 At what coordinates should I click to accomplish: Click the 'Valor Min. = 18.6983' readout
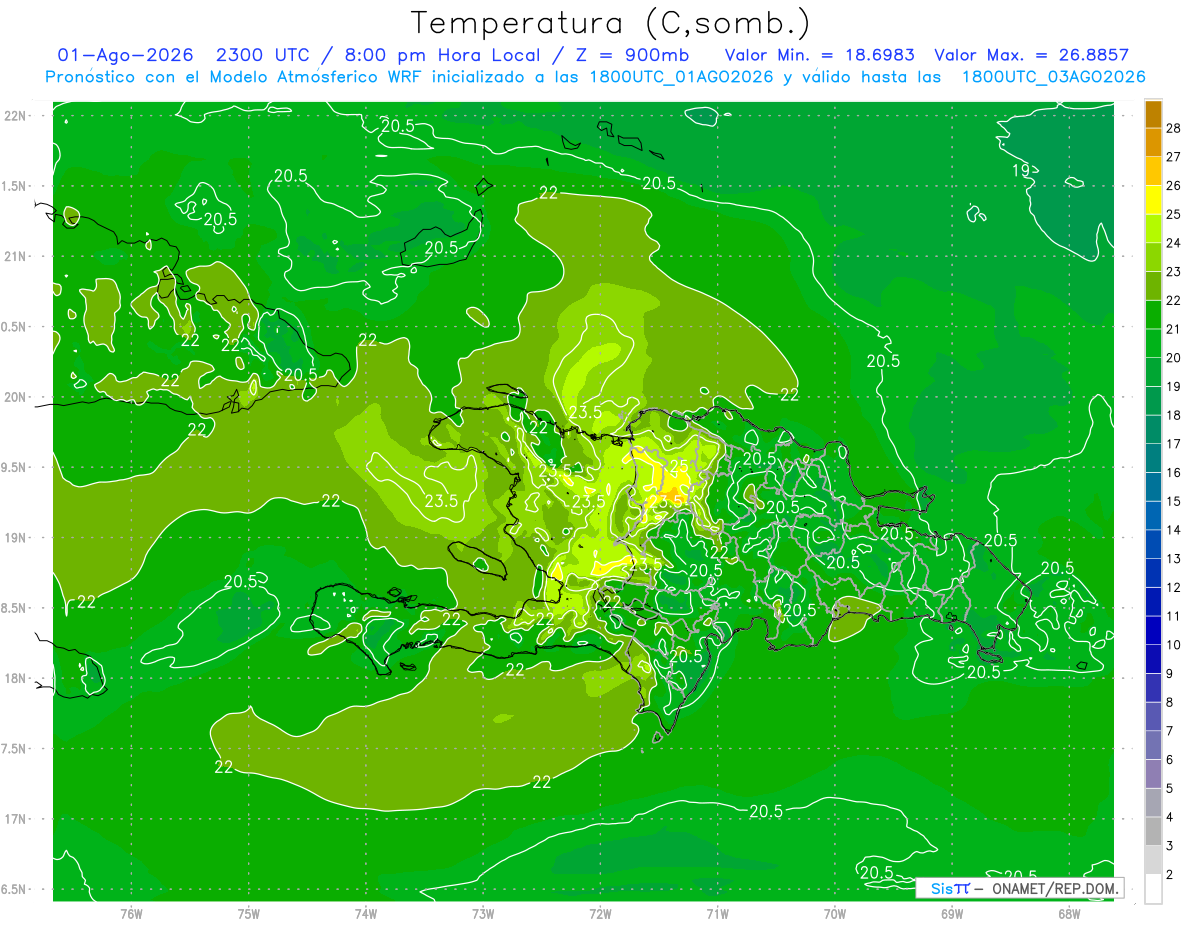tap(819, 55)
